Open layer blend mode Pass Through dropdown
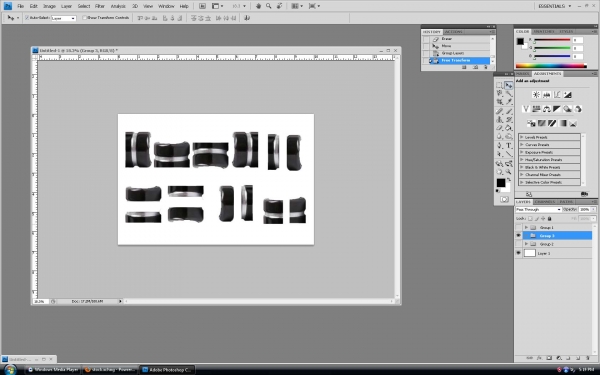Image resolution: width=600 pixels, height=375 pixels. point(538,210)
